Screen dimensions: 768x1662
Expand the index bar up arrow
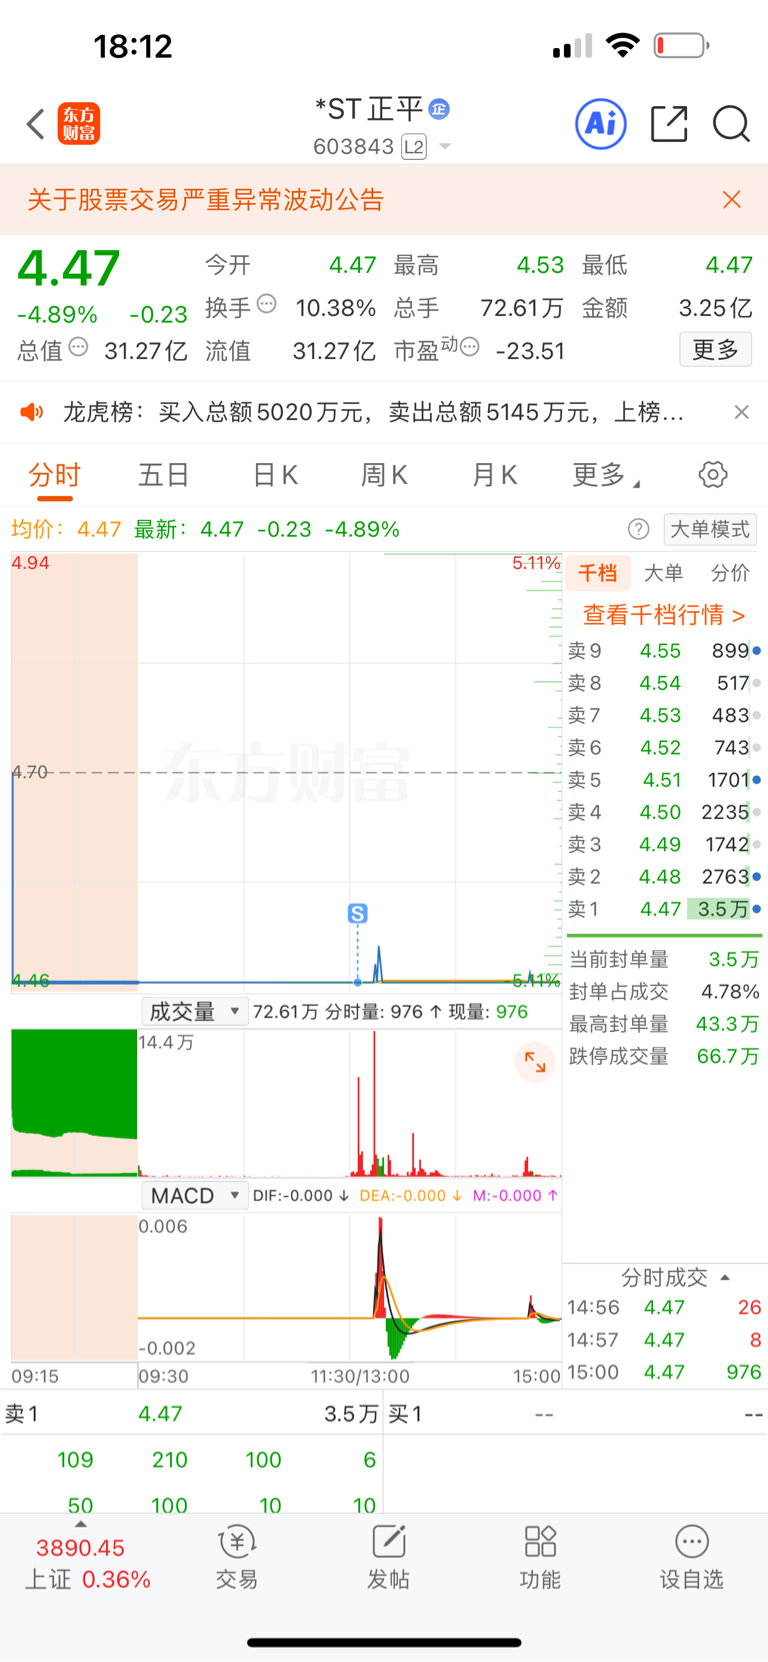pyautogui.click(x=81, y=1525)
